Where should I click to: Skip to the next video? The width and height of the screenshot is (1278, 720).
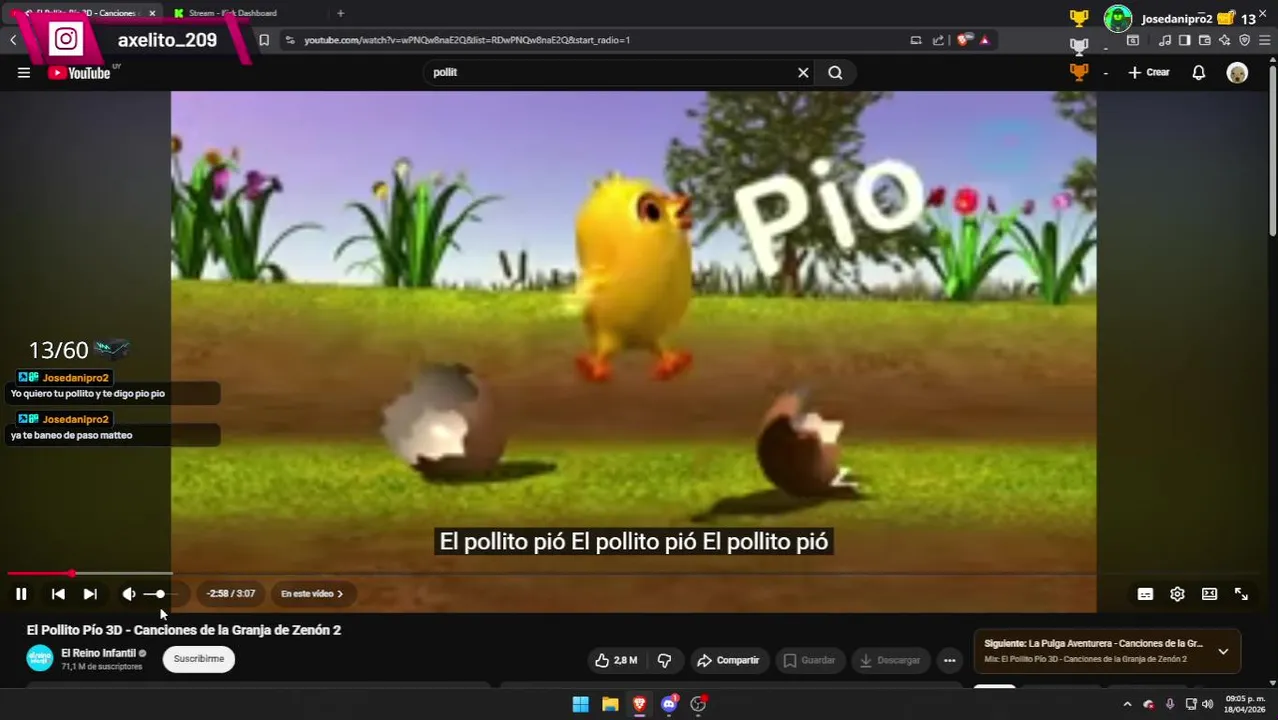[x=90, y=594]
